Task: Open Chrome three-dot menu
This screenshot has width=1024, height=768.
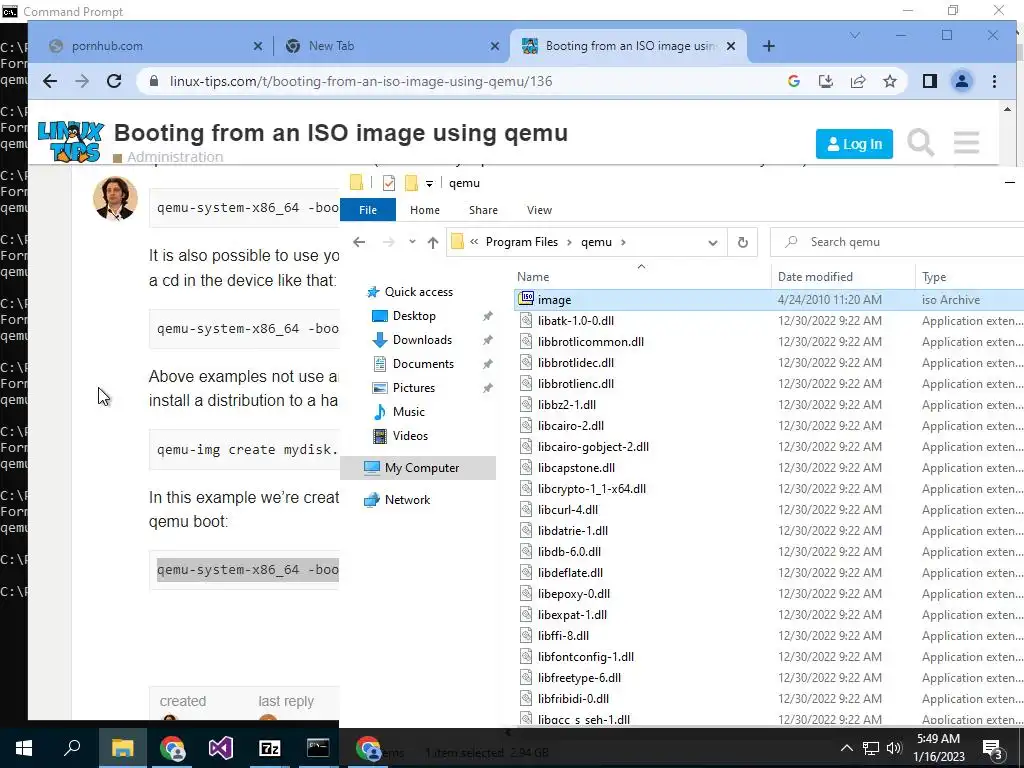Action: tap(994, 81)
